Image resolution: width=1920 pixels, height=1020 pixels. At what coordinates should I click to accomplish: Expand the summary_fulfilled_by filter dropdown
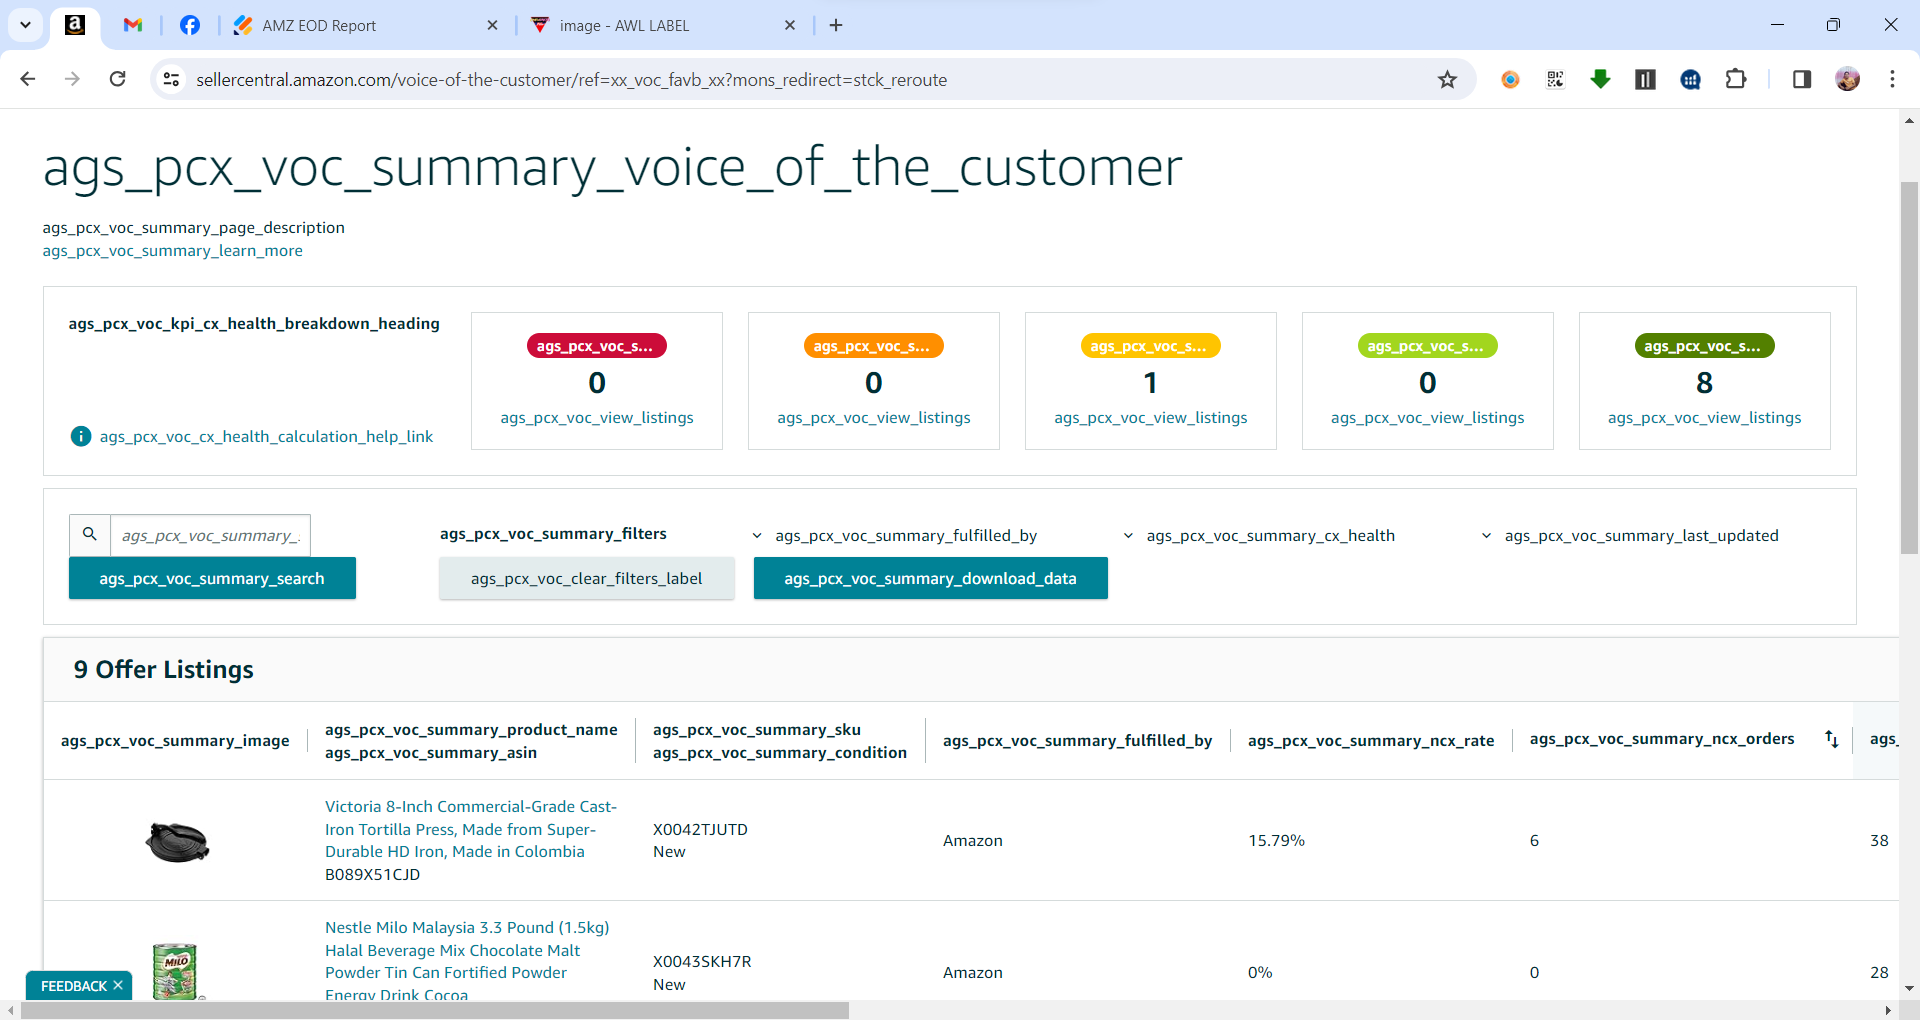[895, 536]
